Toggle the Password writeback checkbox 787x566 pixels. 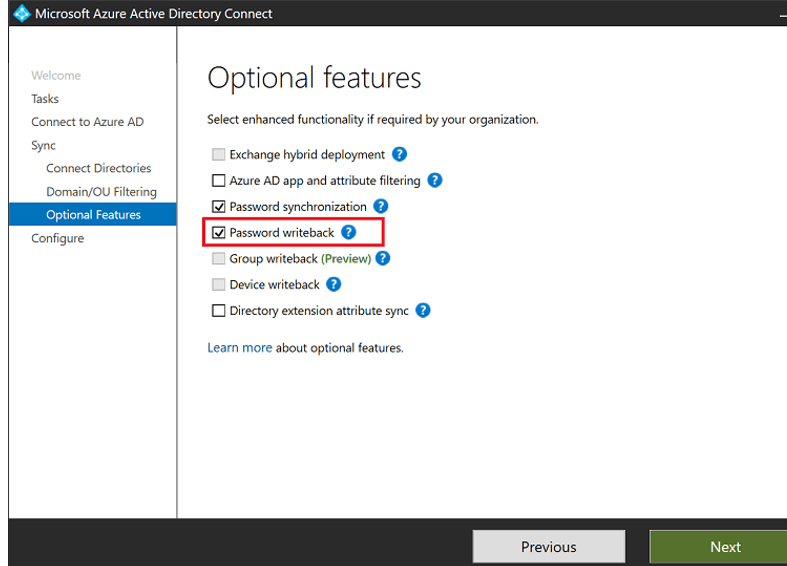pyautogui.click(x=219, y=233)
